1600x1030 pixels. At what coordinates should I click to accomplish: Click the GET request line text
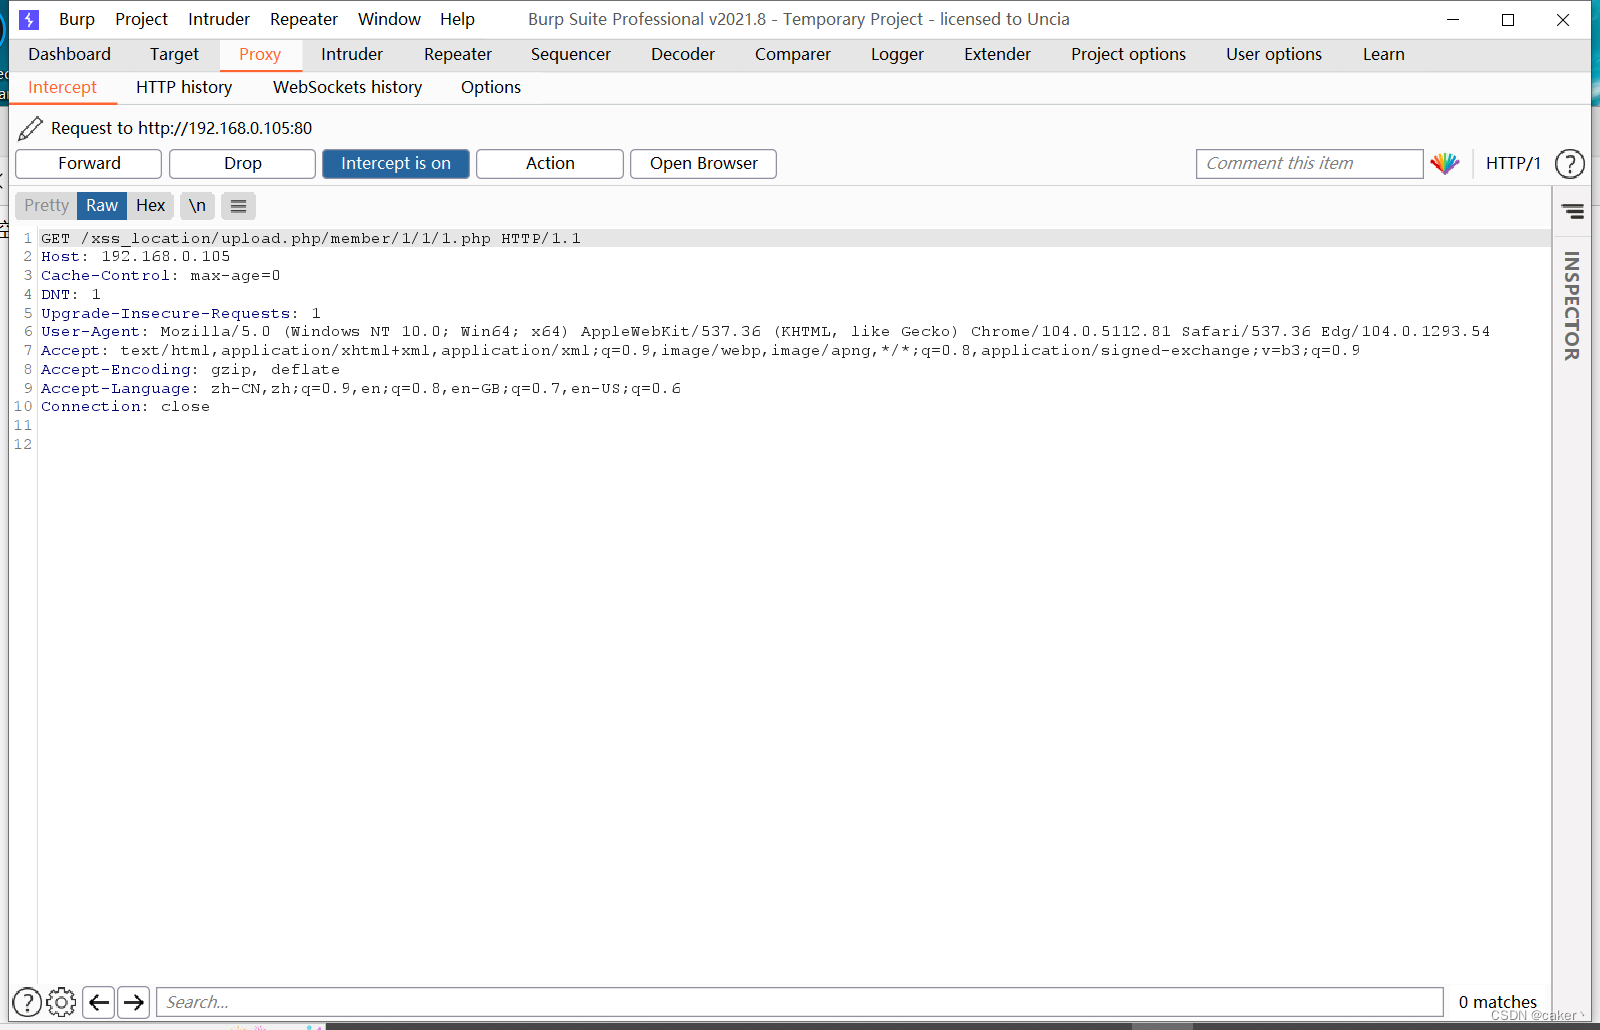(311, 238)
